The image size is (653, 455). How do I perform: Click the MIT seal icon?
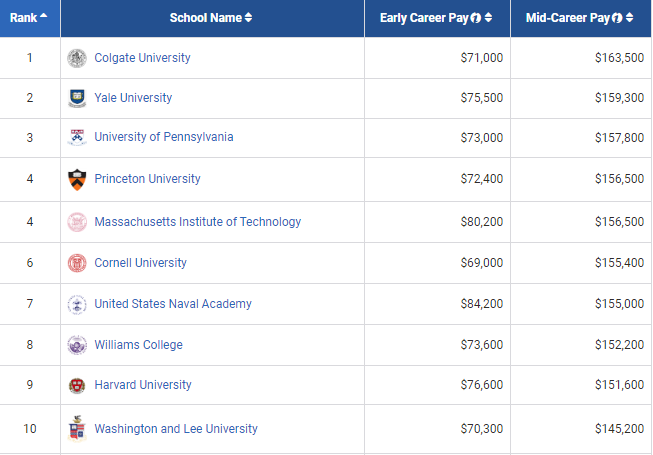pyautogui.click(x=77, y=222)
